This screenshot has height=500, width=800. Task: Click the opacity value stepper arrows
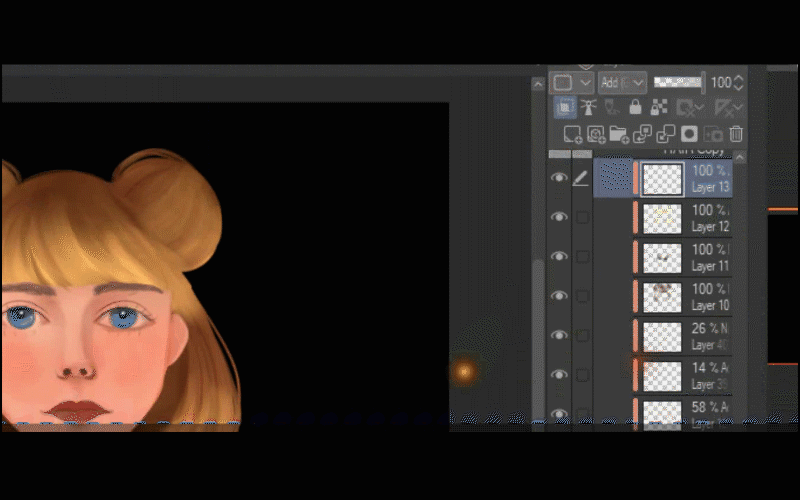[739, 83]
